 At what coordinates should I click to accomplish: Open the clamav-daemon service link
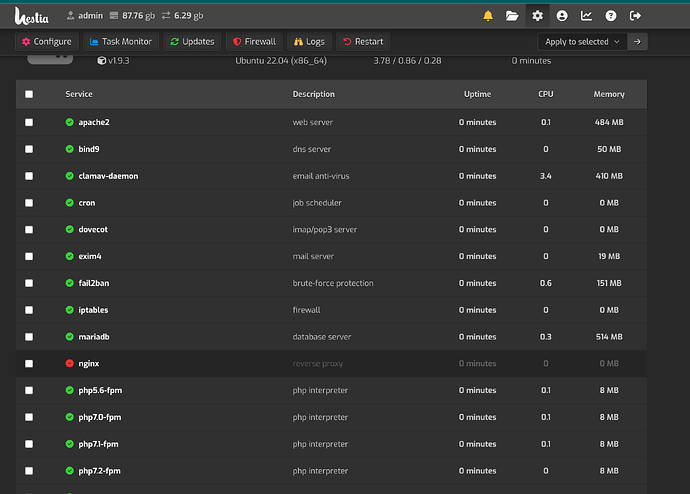pyautogui.click(x=108, y=176)
